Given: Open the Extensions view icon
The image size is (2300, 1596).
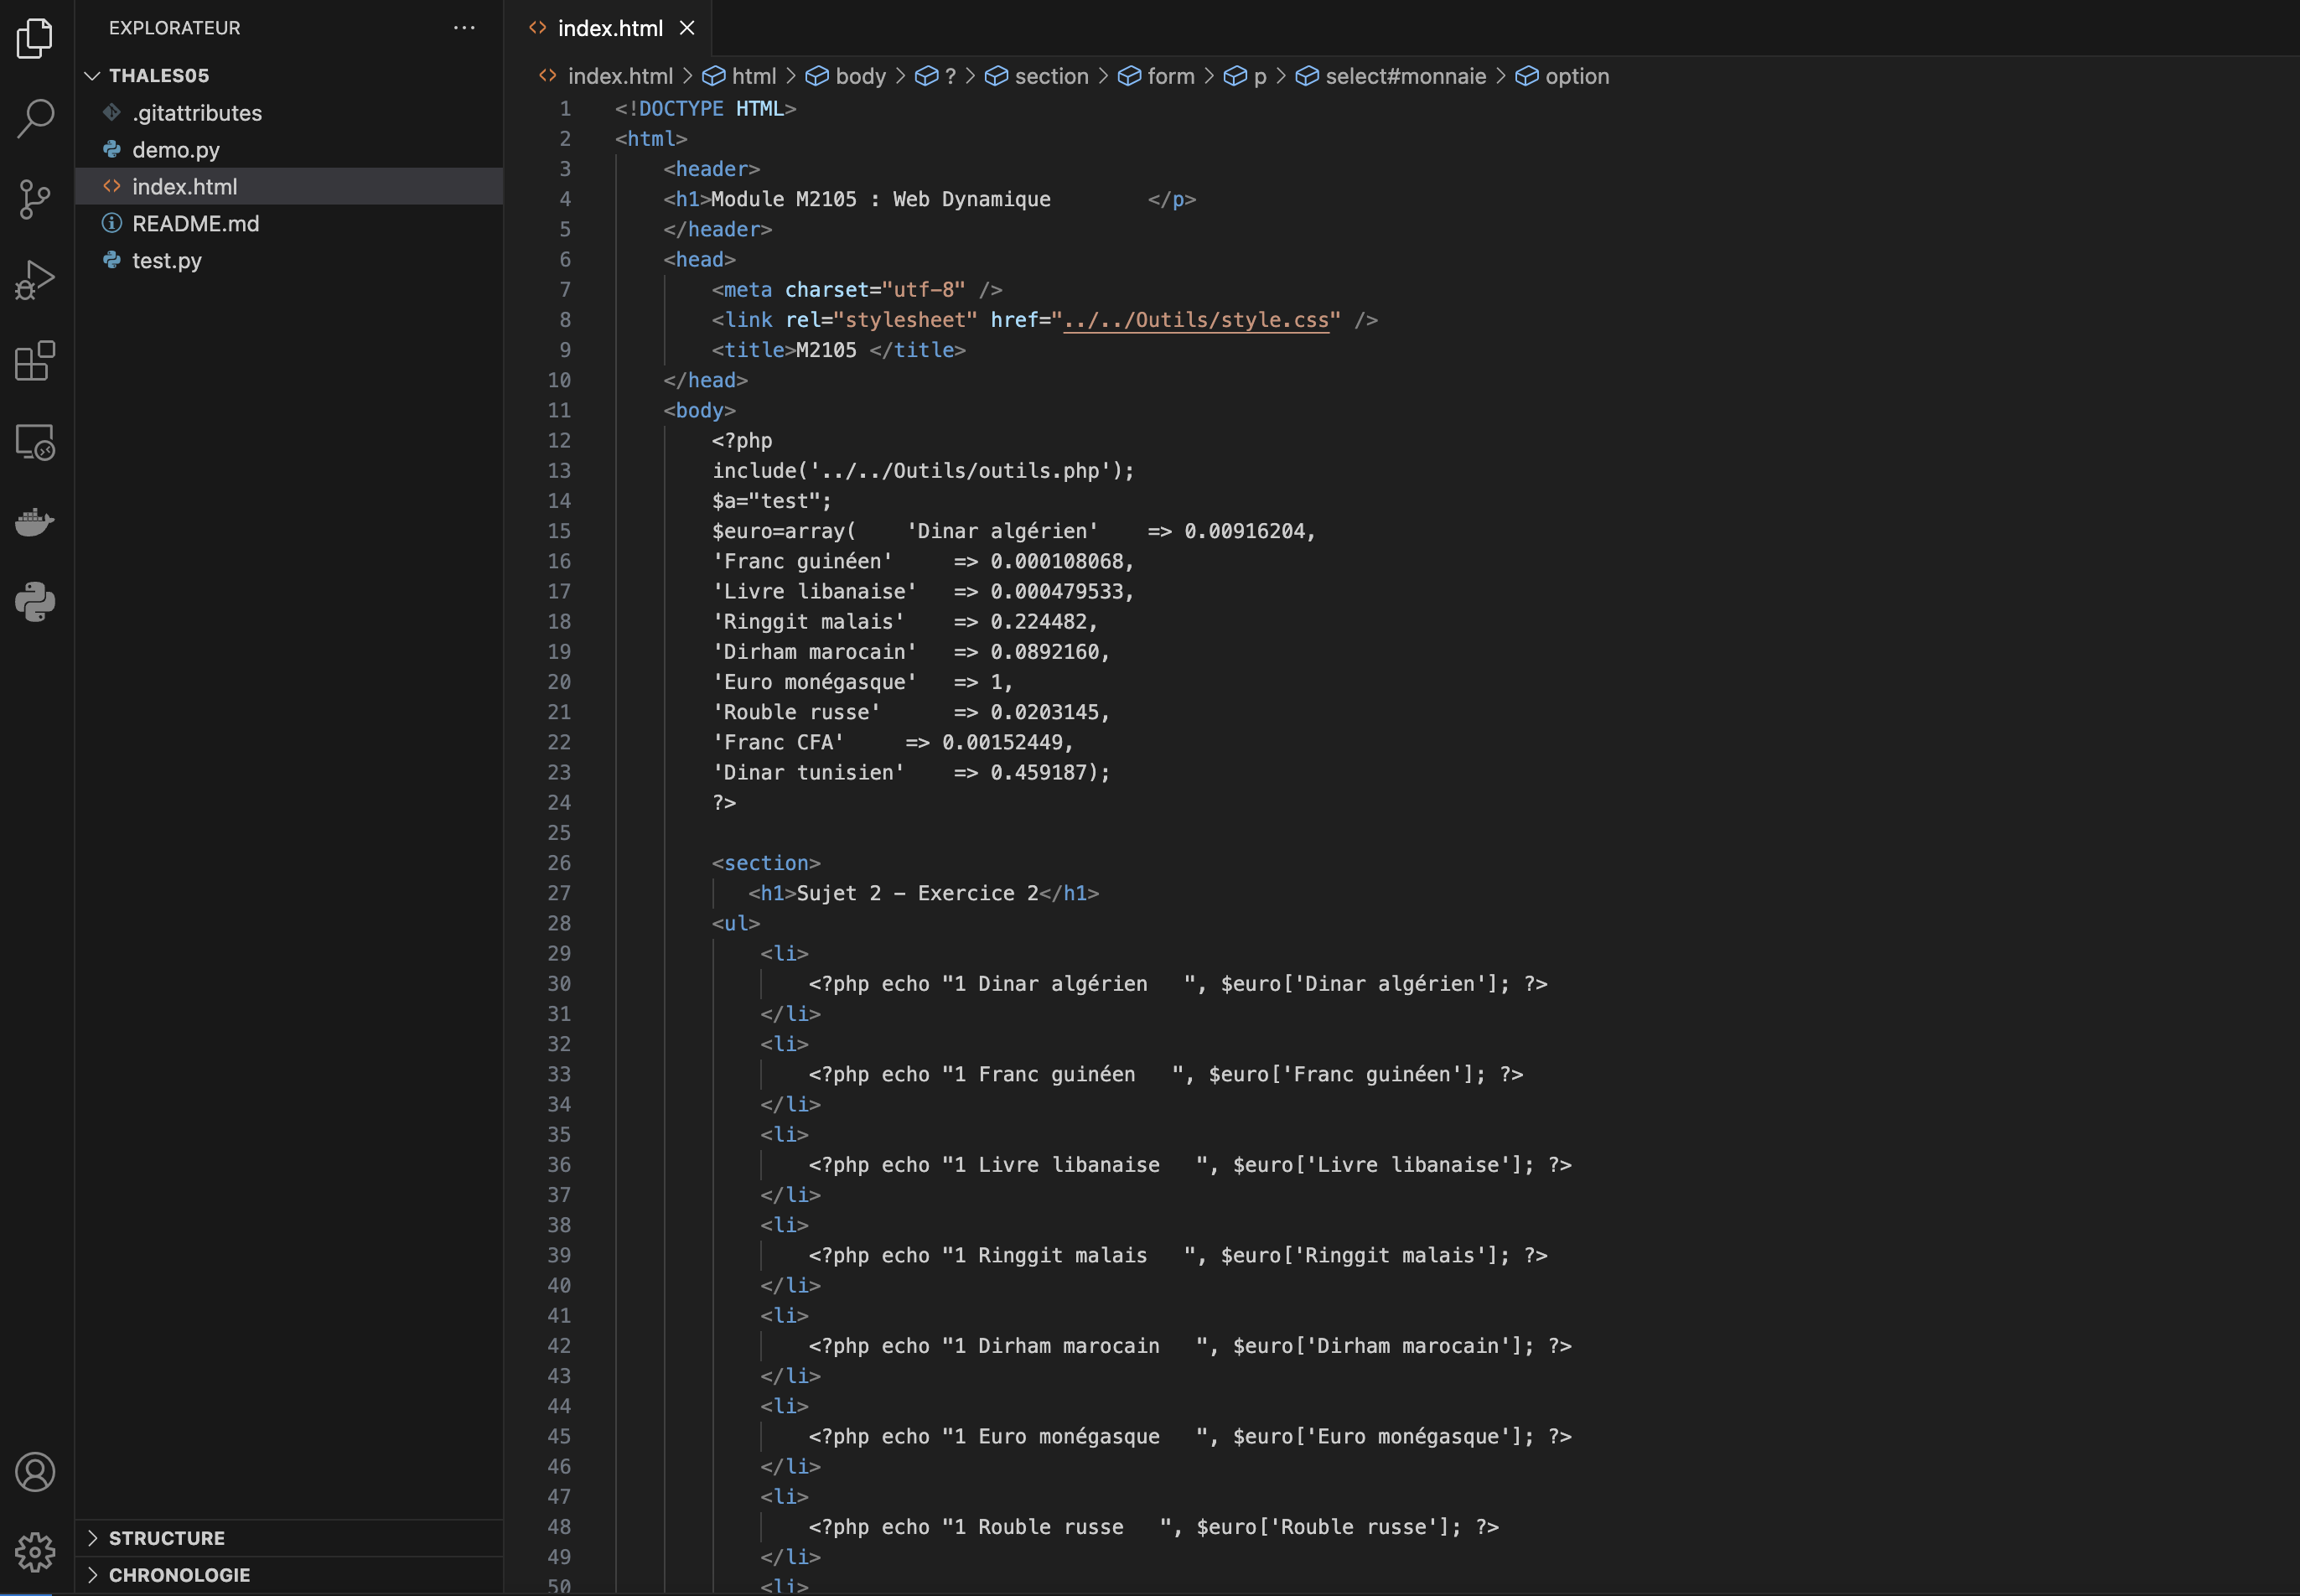Looking at the screenshot, I should [35, 360].
